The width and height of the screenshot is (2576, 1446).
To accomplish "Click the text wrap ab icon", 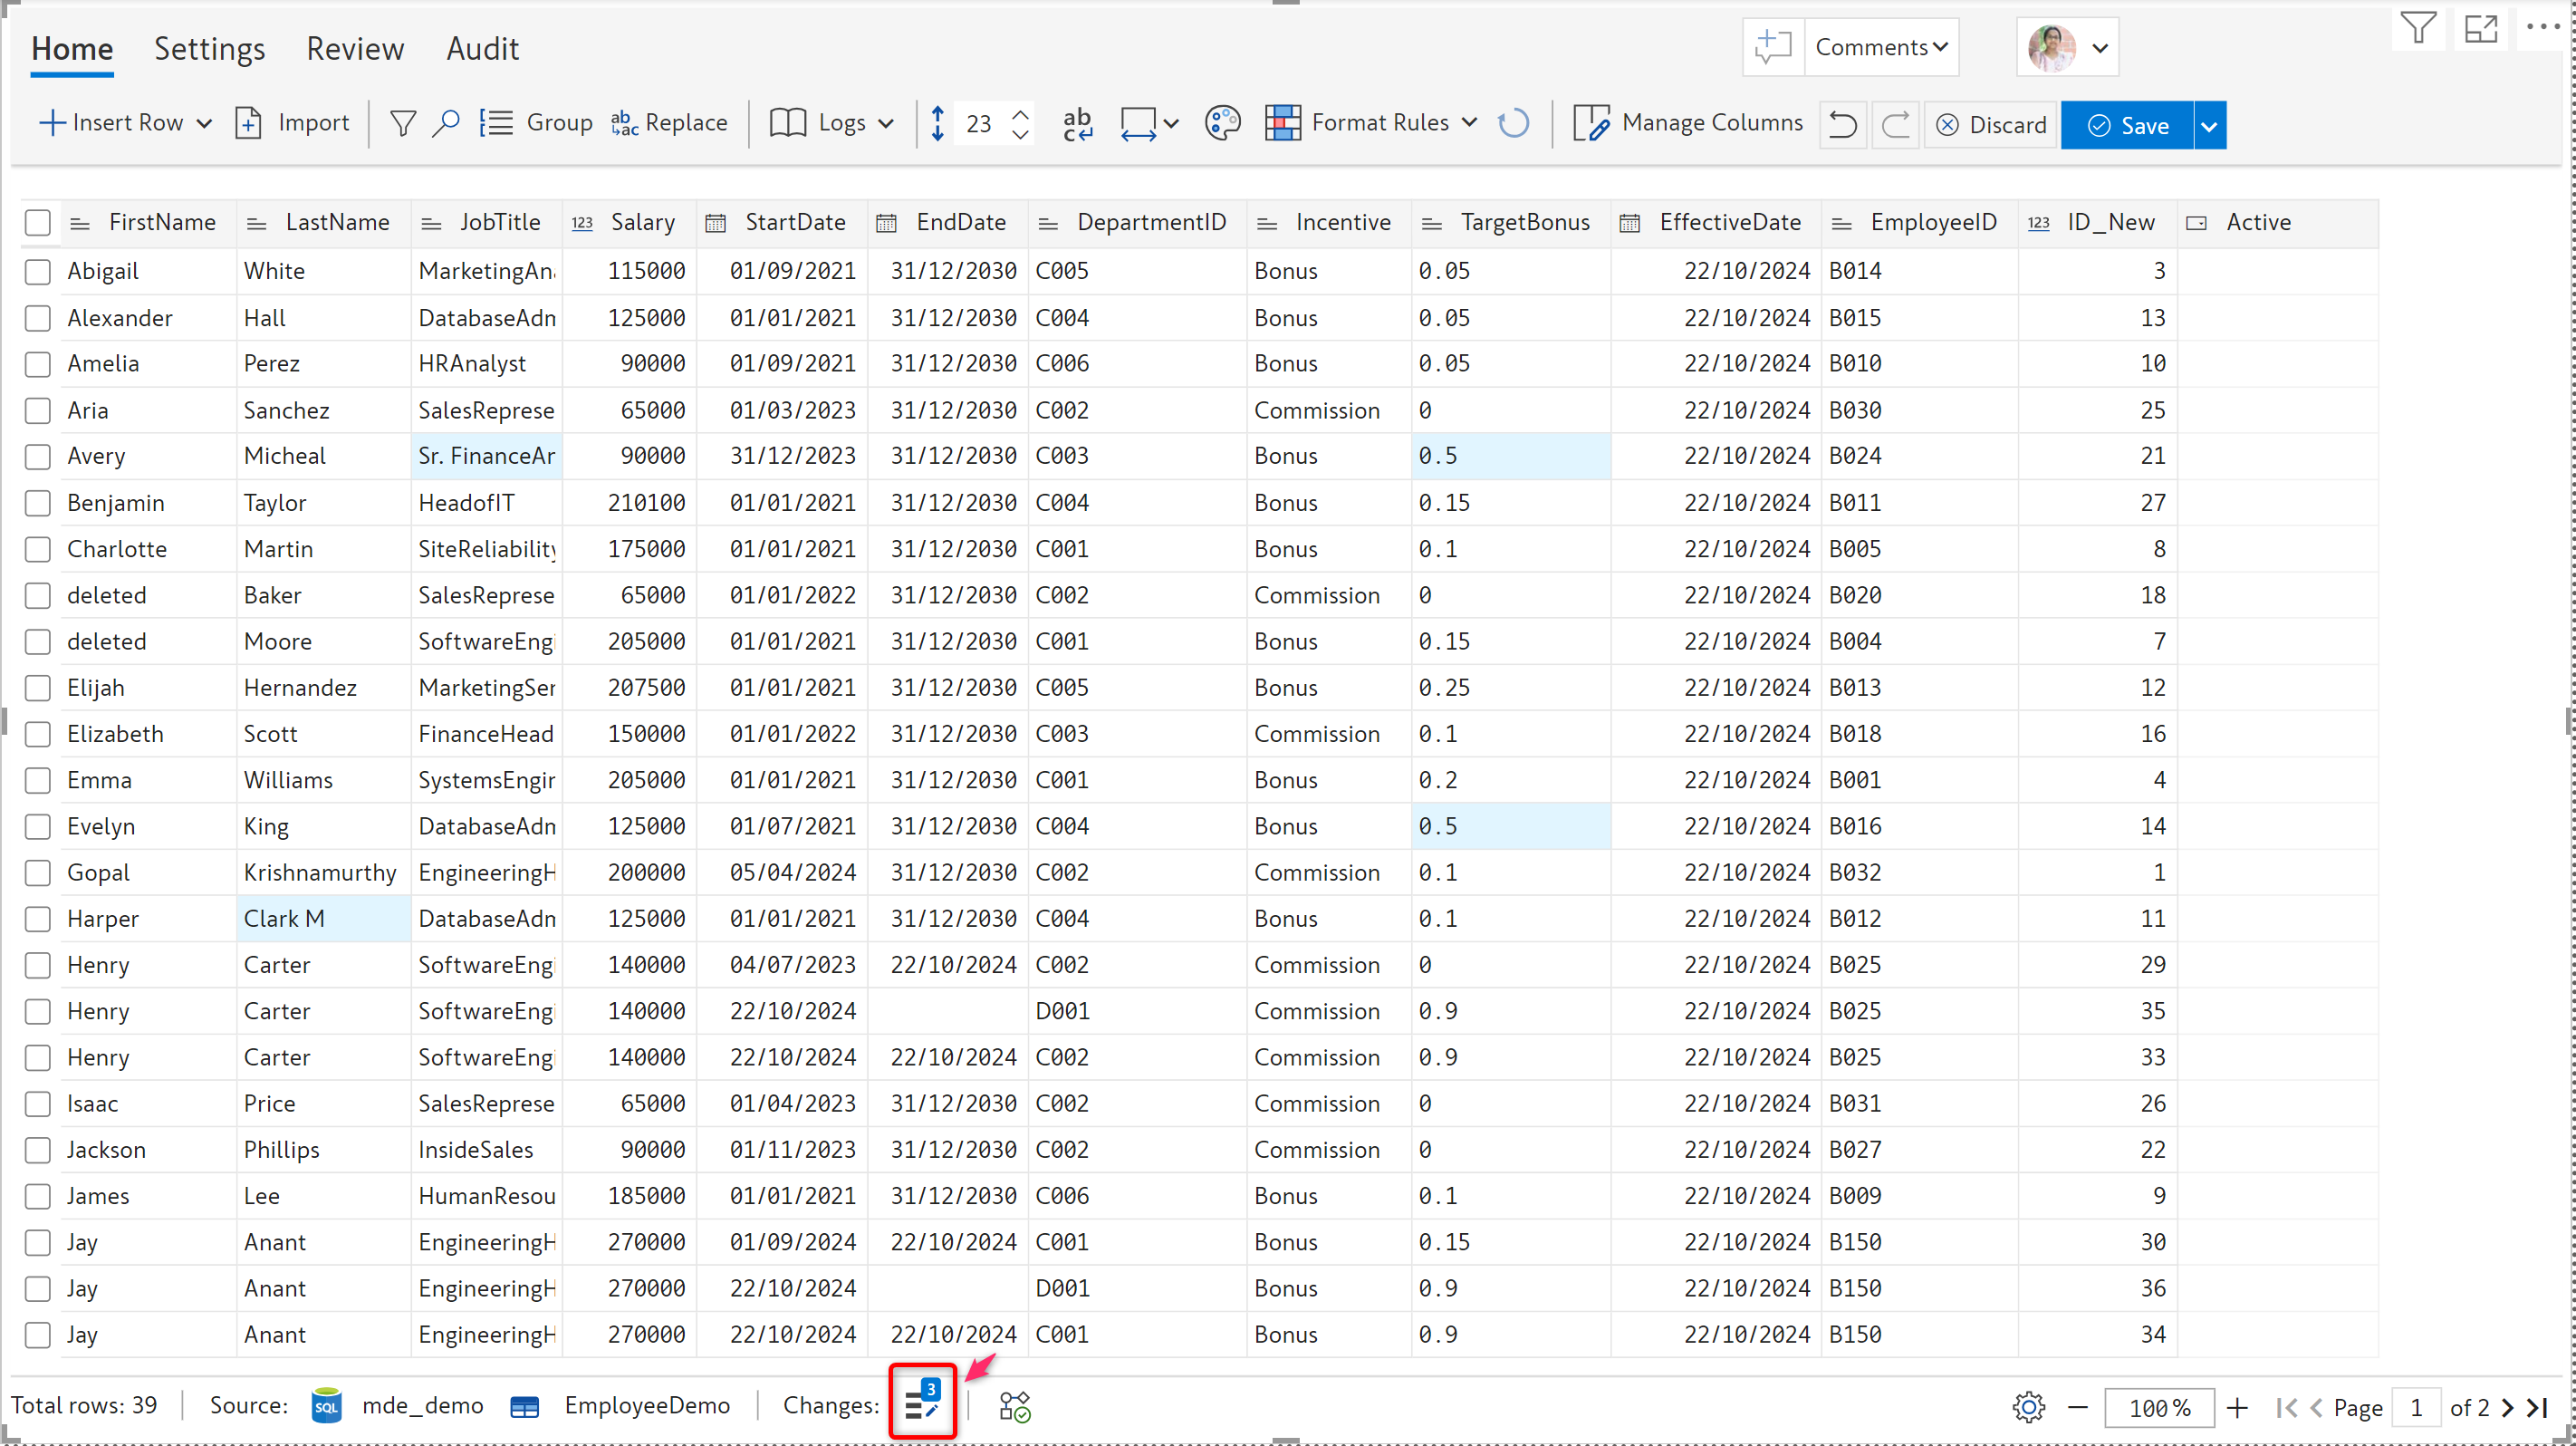I will coord(1077,123).
